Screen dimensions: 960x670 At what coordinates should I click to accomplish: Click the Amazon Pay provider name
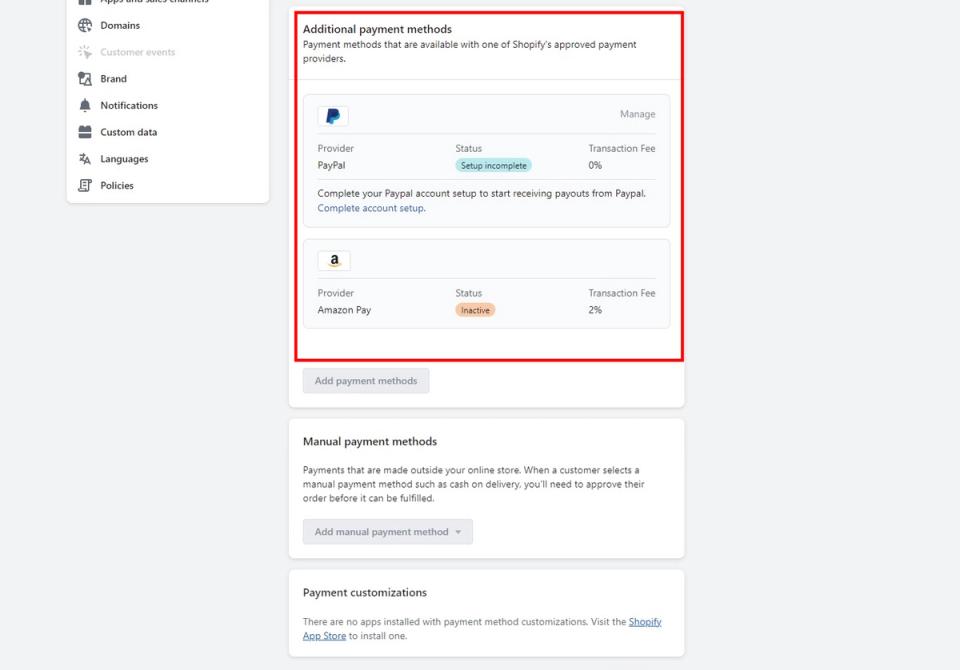click(344, 310)
